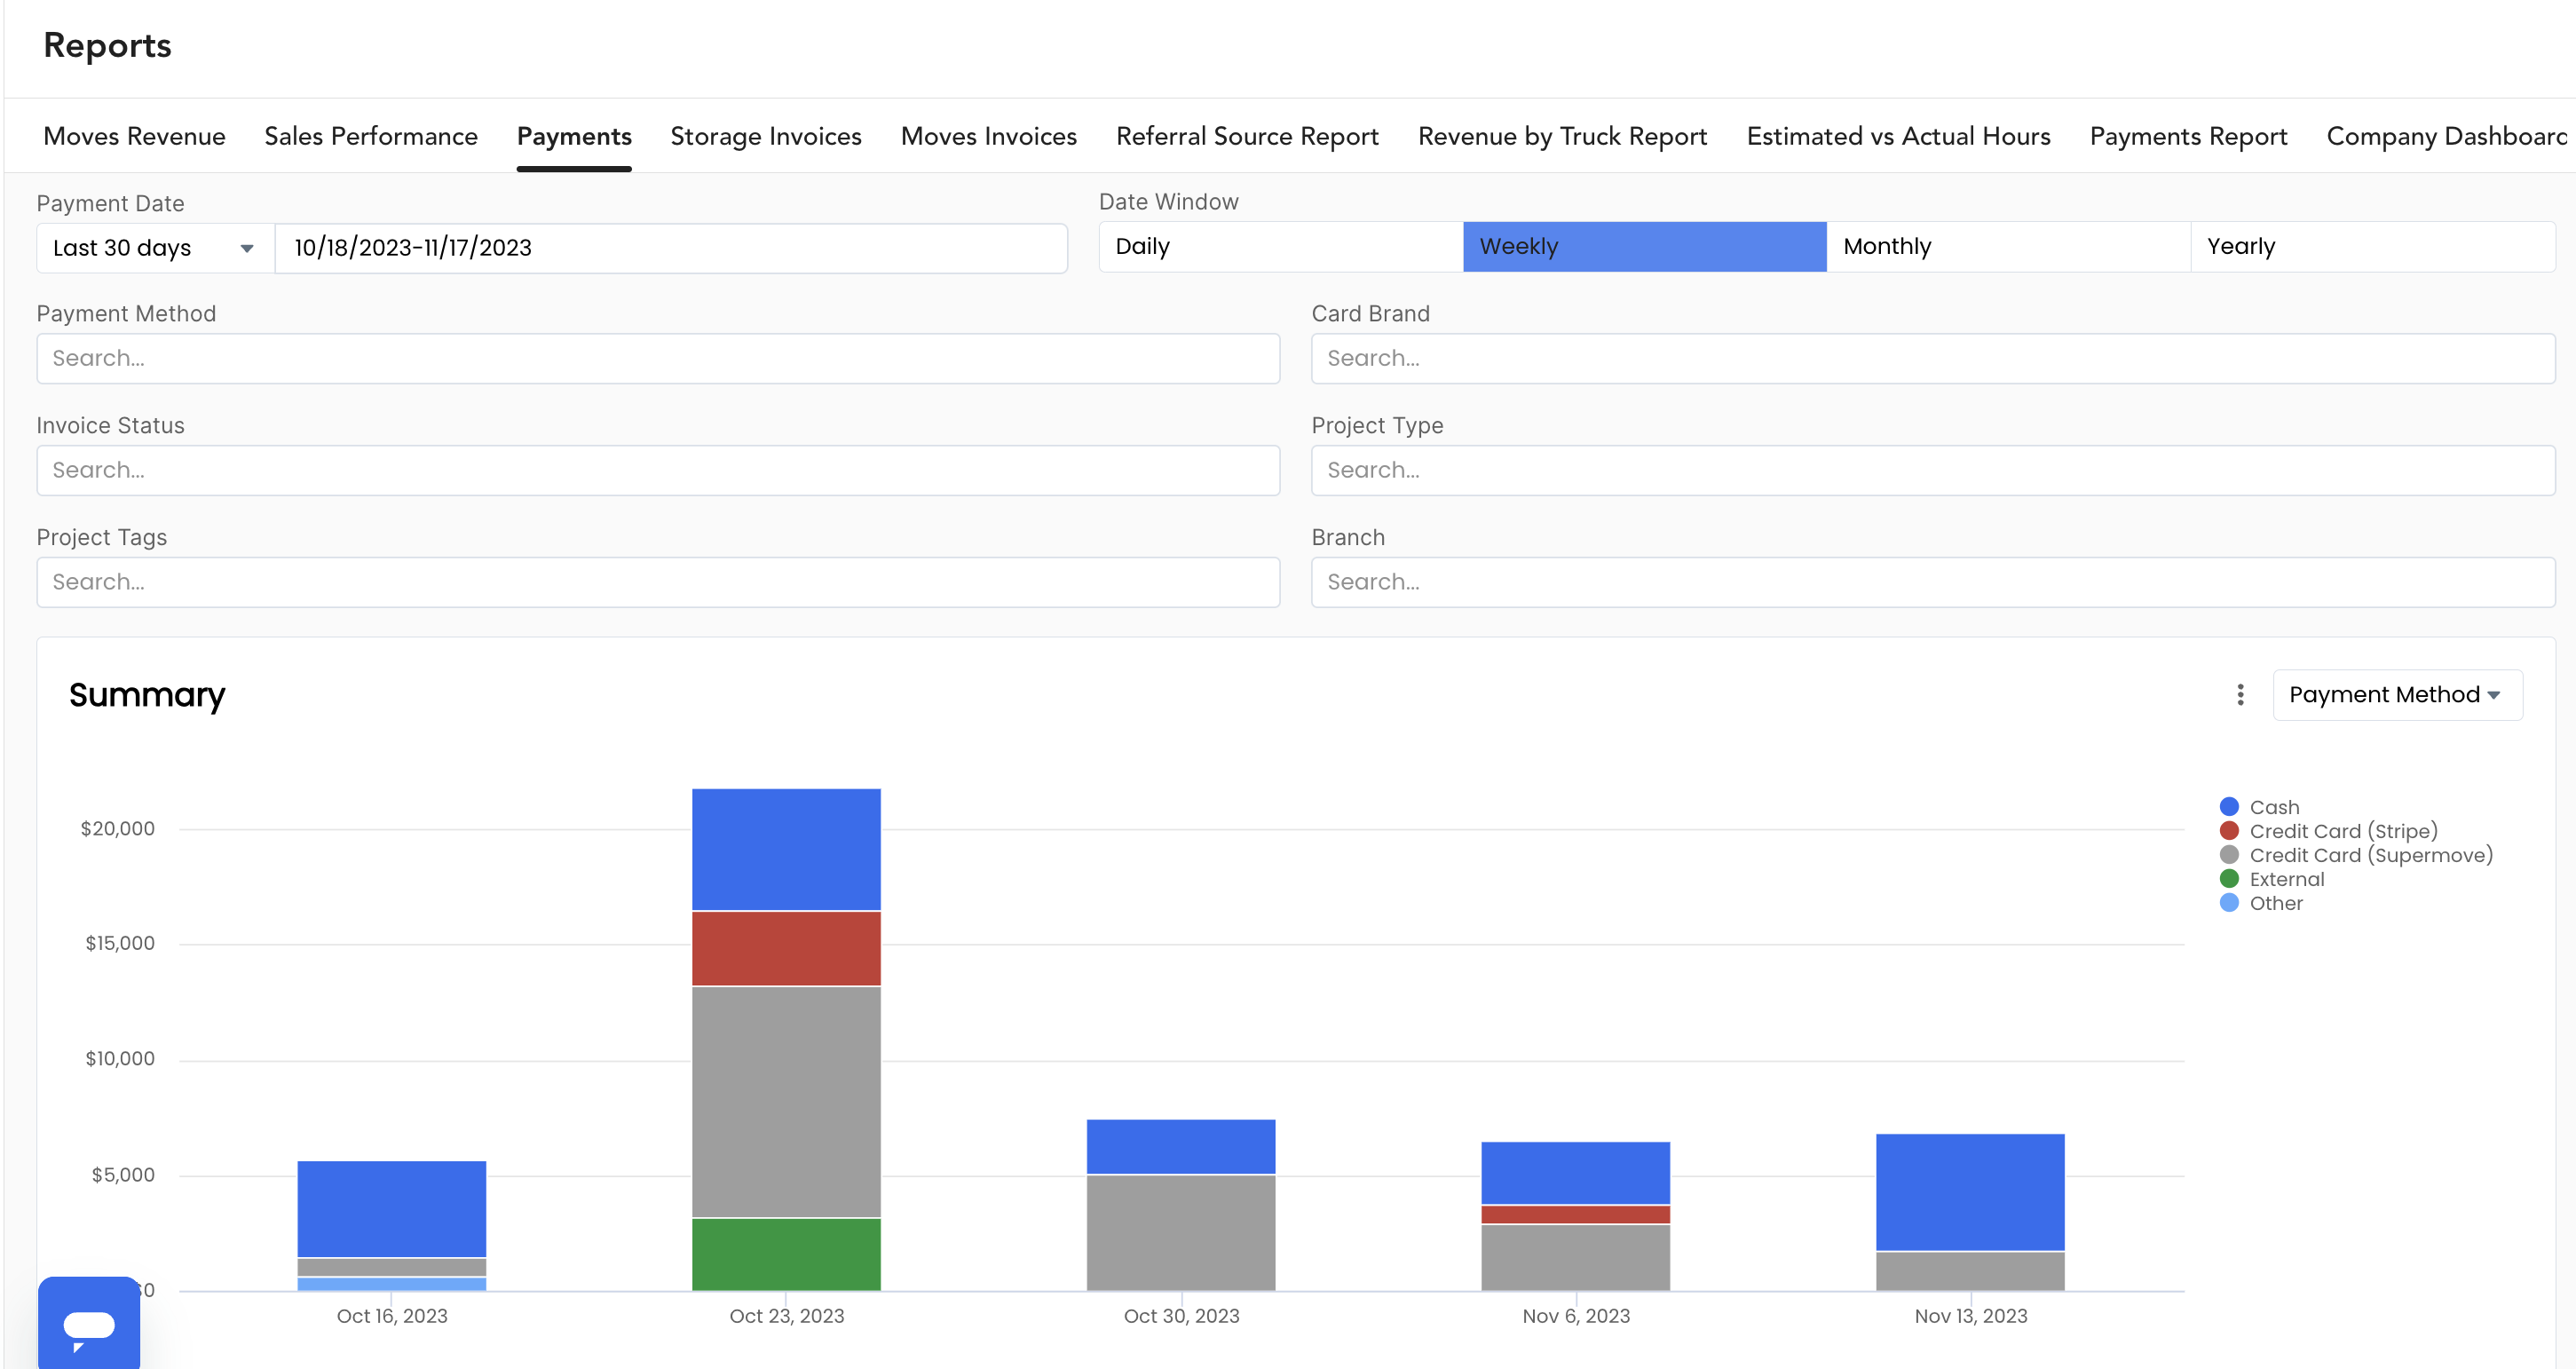Select the Payments tab
The height and width of the screenshot is (1369, 2576).
point(574,136)
